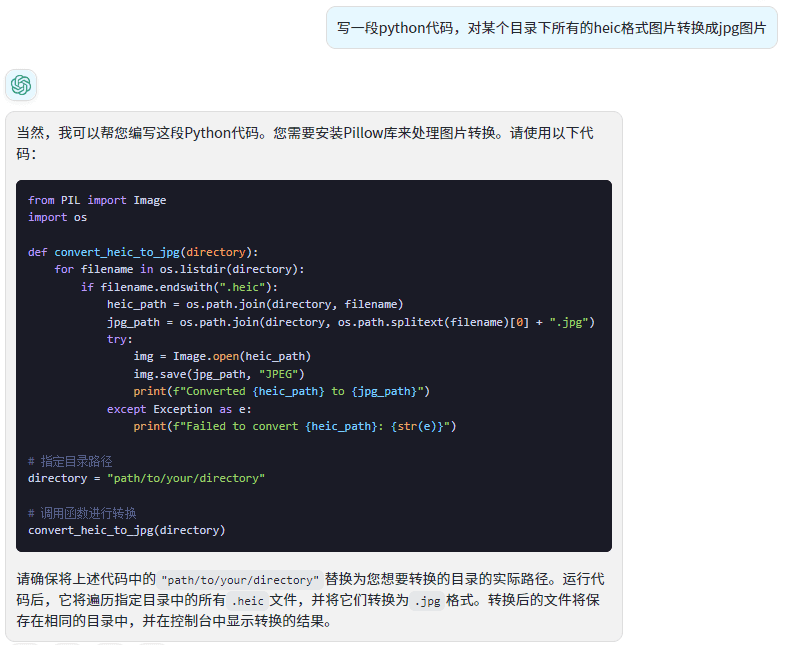Click the code line 'from PIL import Image'
The height and width of the screenshot is (645, 796).
point(97,200)
